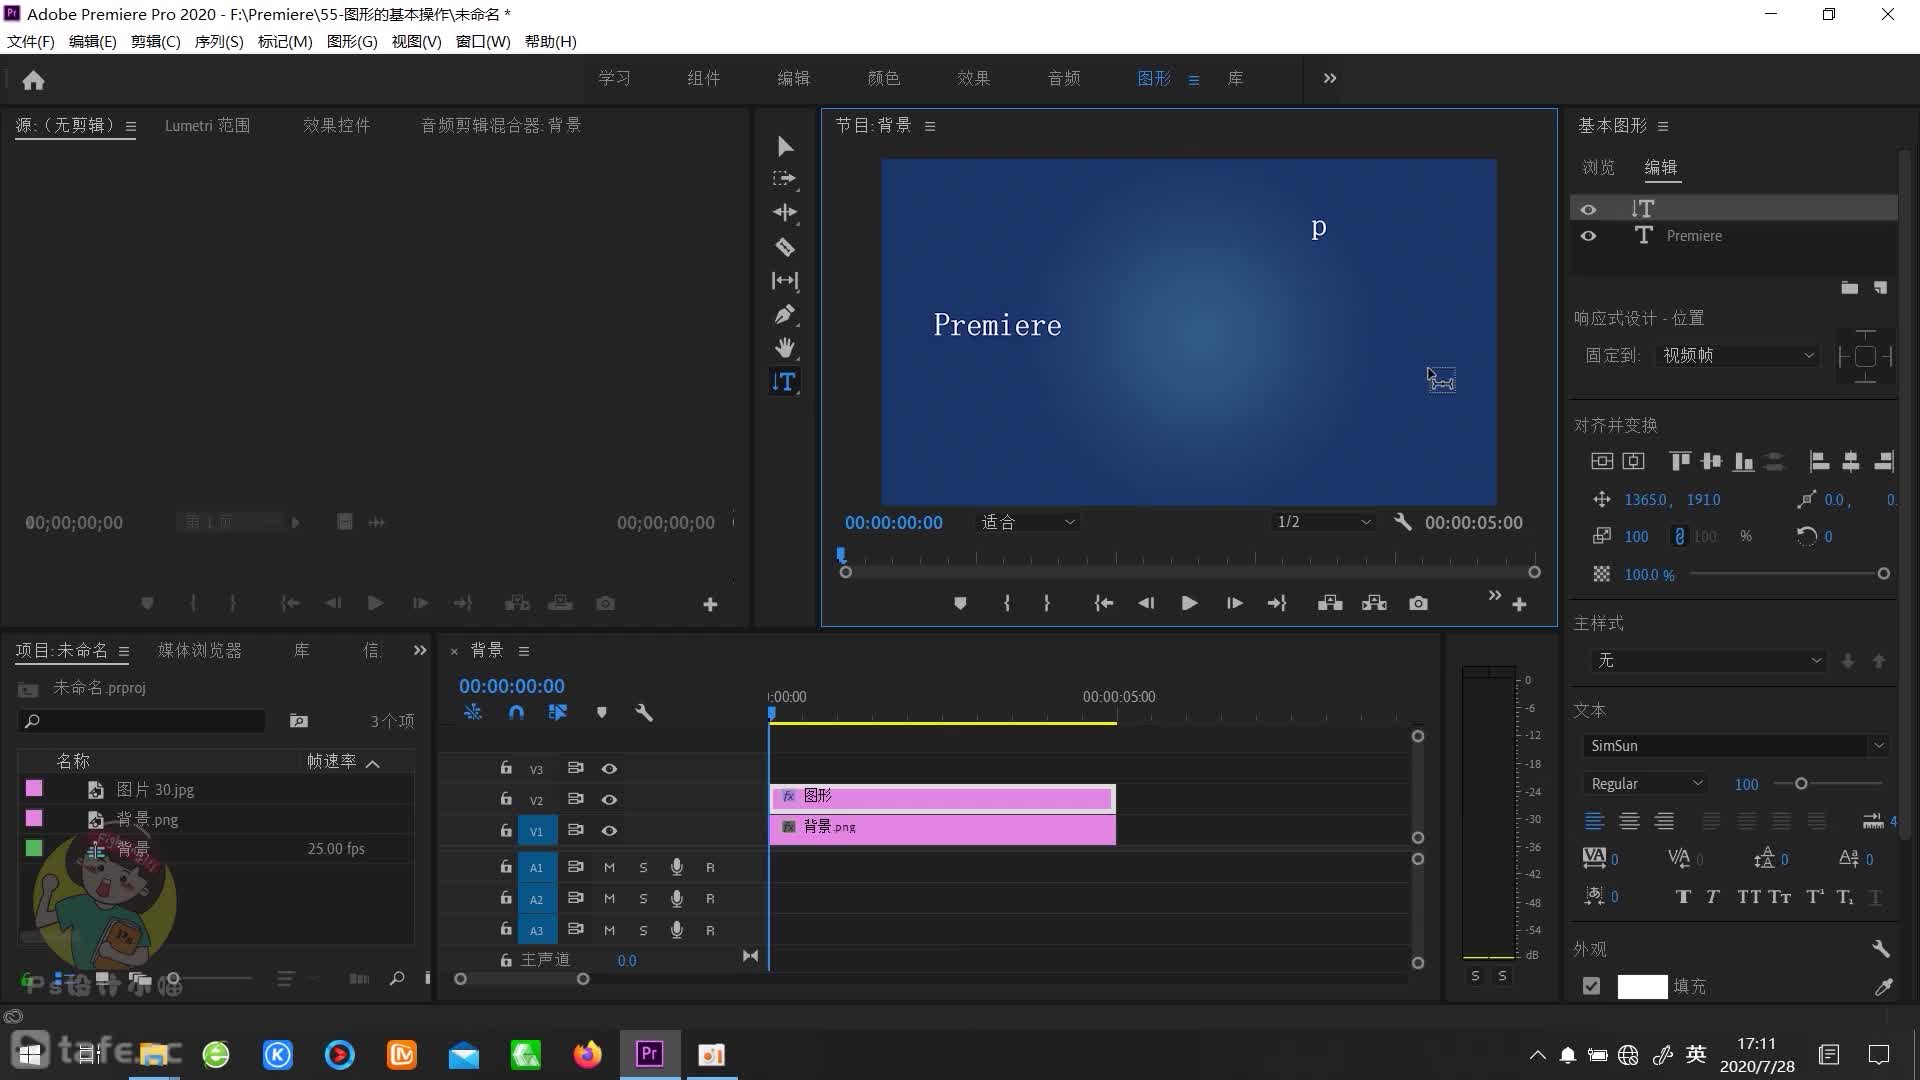Click Add Marker in timeline
The image size is (1920, 1080).
pyautogui.click(x=601, y=713)
